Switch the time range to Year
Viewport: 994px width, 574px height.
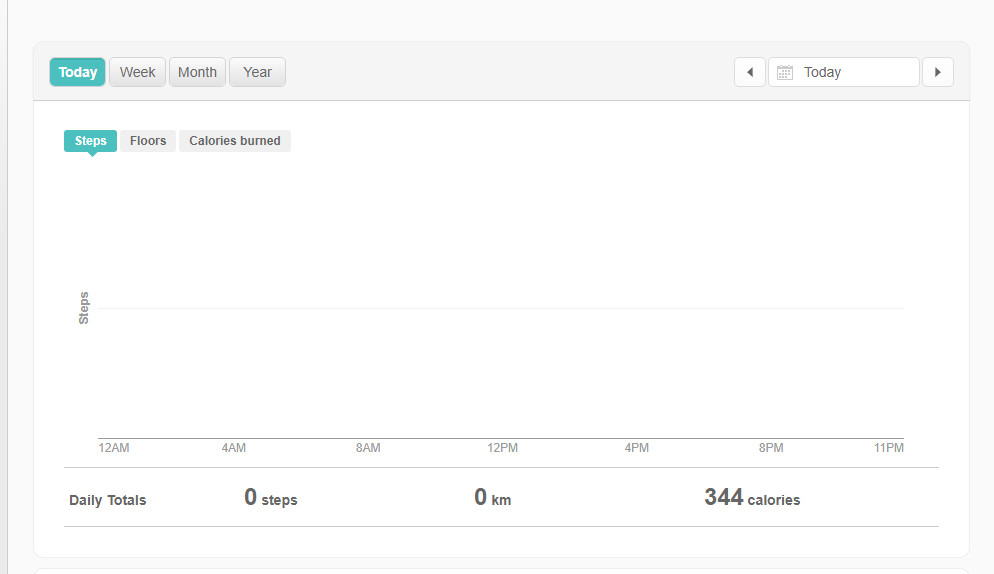pyautogui.click(x=257, y=72)
